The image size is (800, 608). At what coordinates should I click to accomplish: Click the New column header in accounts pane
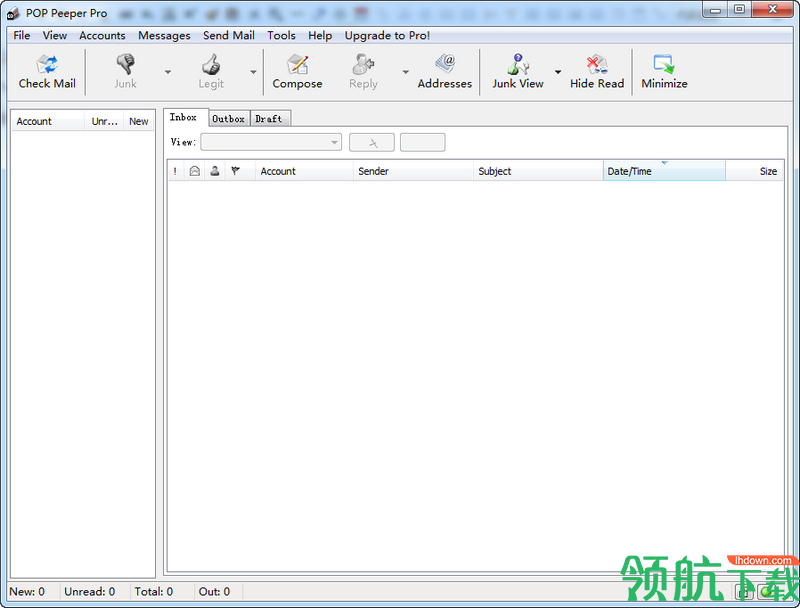click(x=139, y=121)
